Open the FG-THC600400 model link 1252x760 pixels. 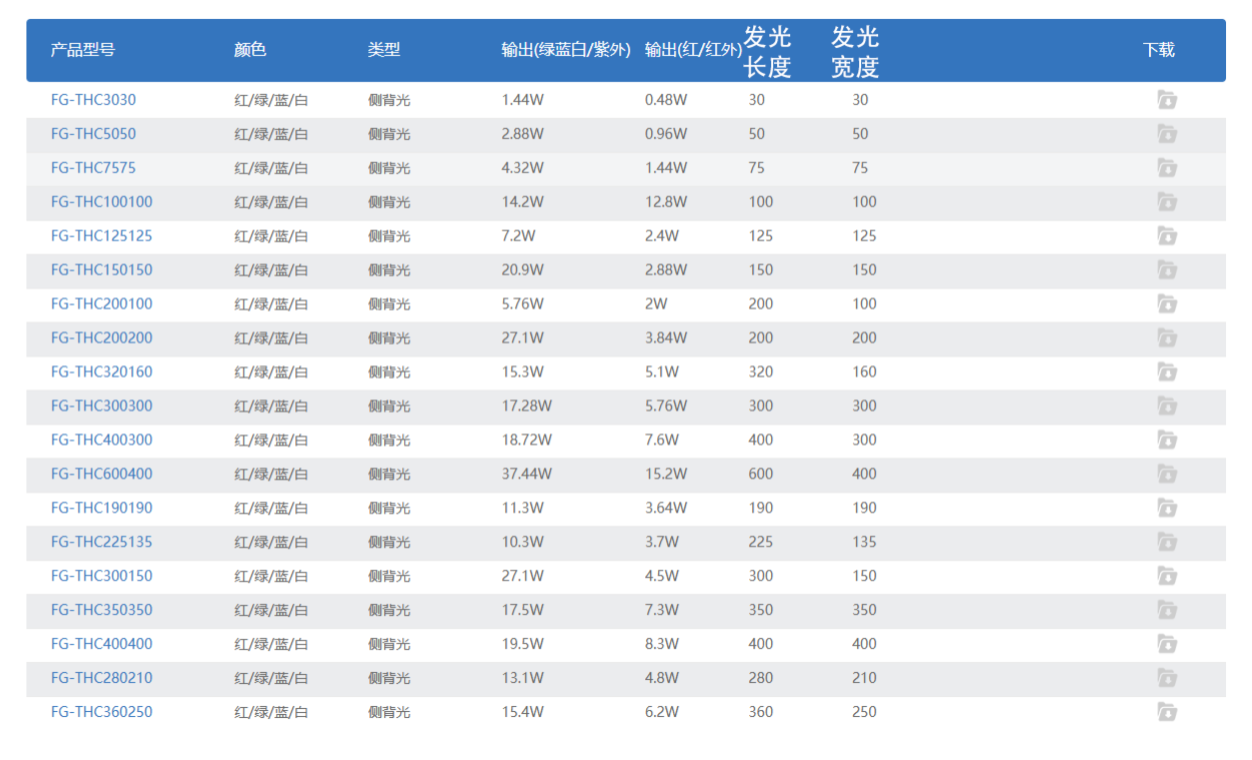102,474
